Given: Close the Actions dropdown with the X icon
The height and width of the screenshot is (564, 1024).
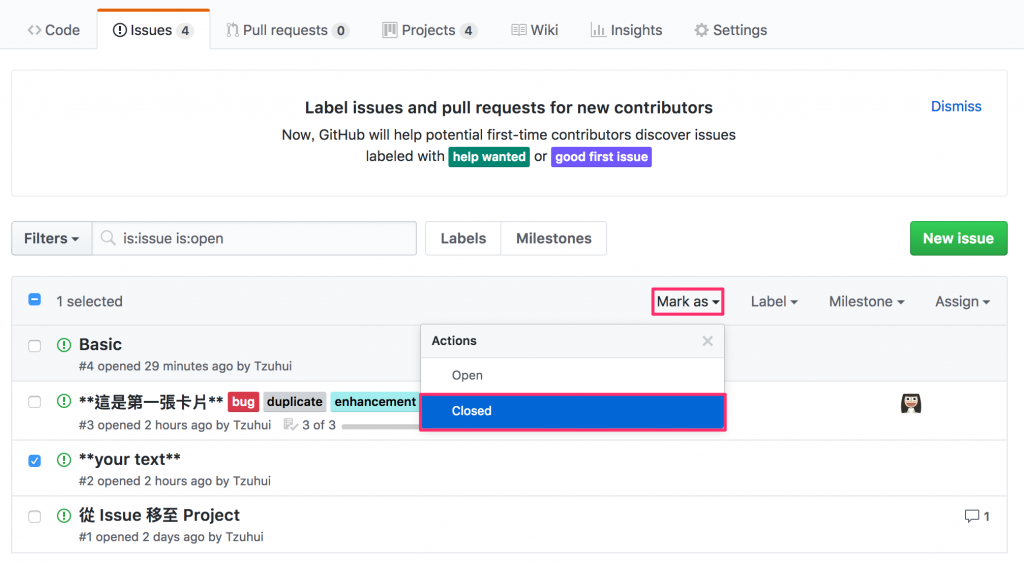Looking at the screenshot, I should [x=708, y=341].
